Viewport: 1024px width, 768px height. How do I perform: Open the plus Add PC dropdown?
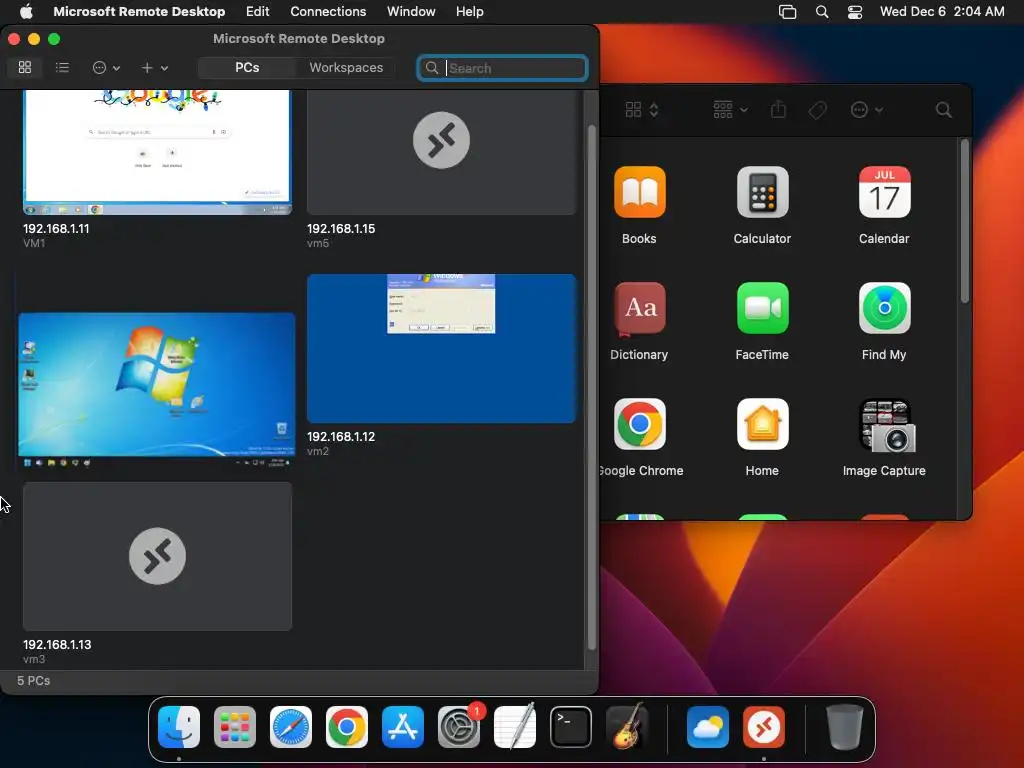coord(155,67)
